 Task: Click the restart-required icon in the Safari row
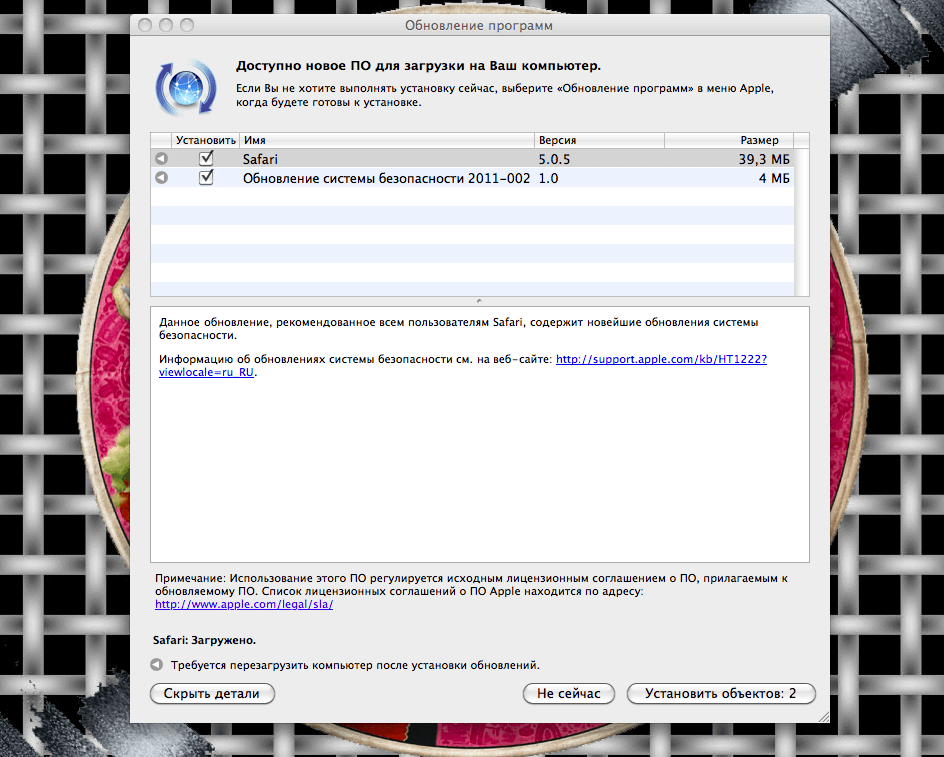coord(161,158)
